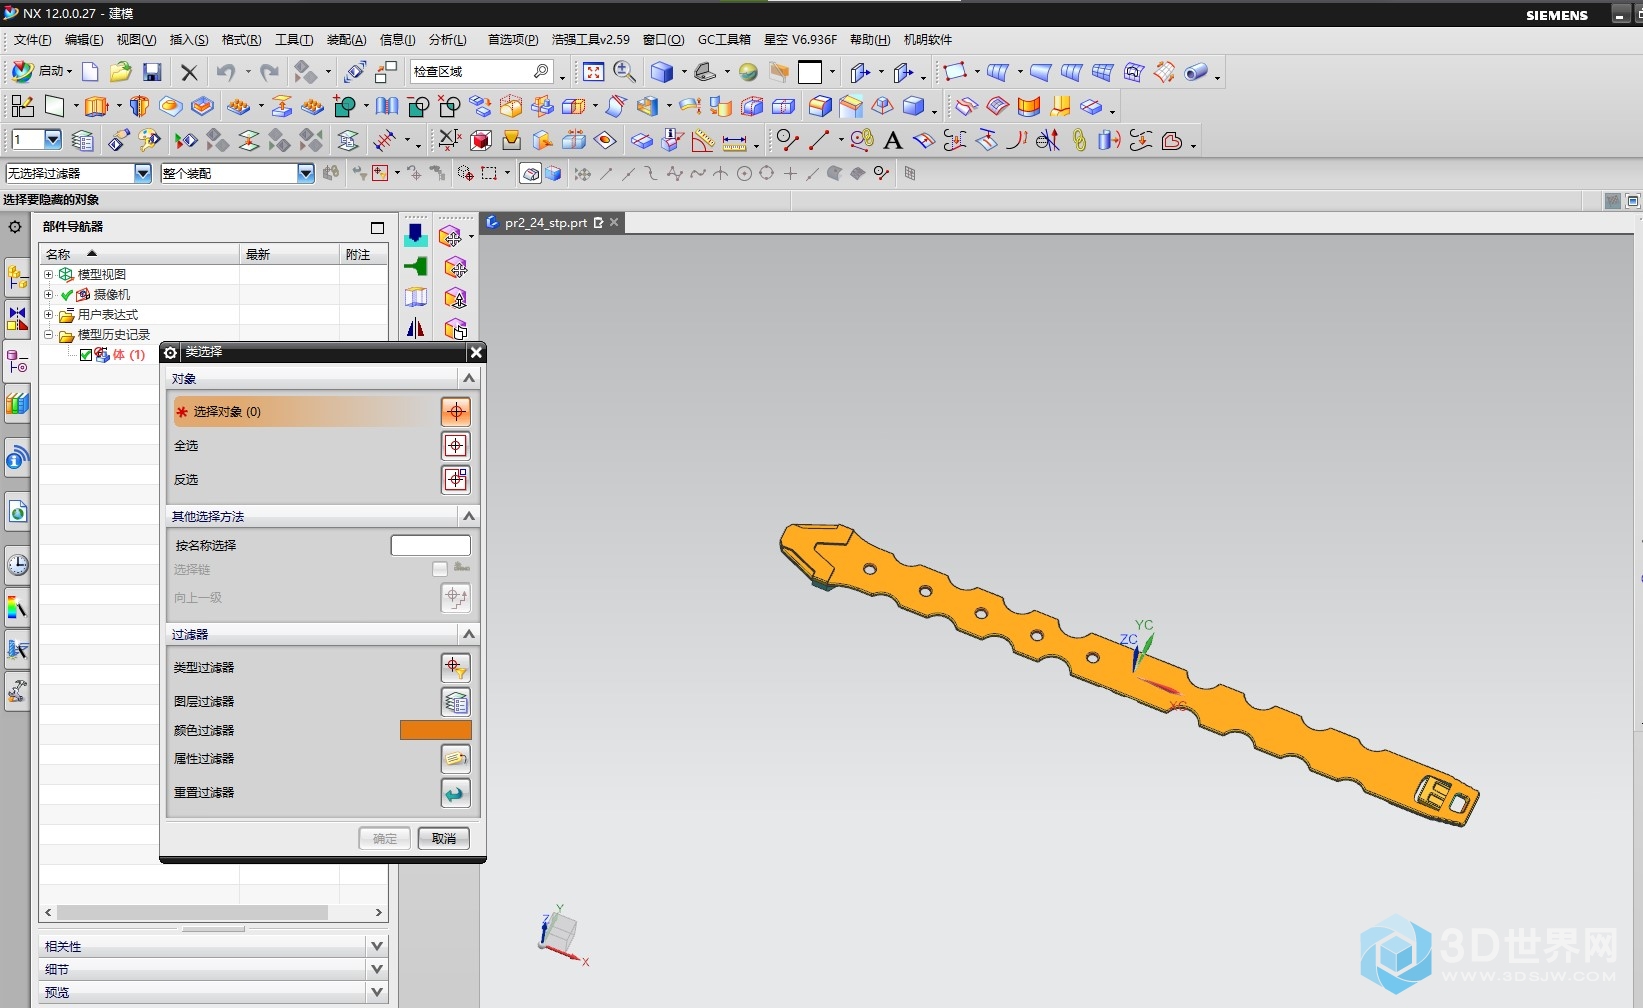1643x1008 pixels.
Task: Toggle the 体 (1) body checkbox
Action: [86, 355]
